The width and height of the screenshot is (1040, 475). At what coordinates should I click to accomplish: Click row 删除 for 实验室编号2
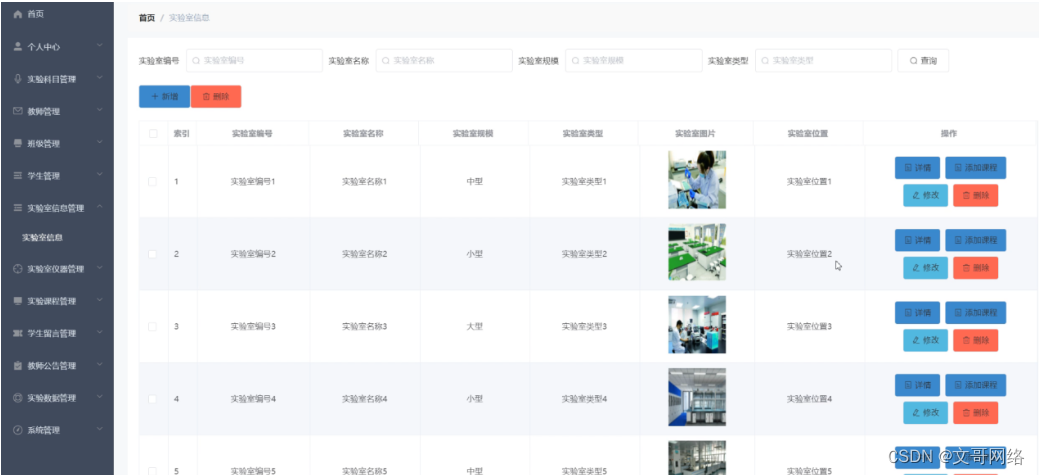pos(976,267)
